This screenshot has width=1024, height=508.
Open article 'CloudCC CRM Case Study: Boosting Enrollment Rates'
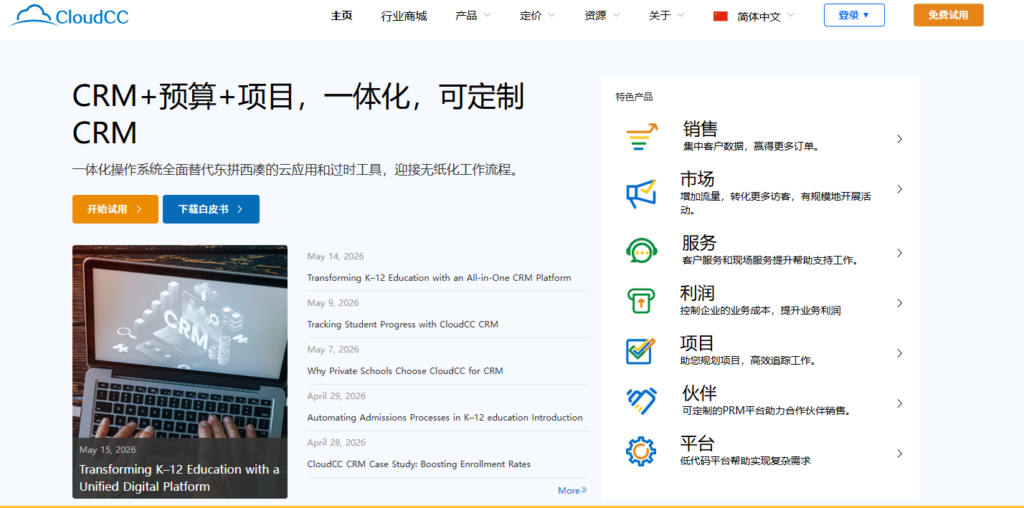tap(419, 464)
